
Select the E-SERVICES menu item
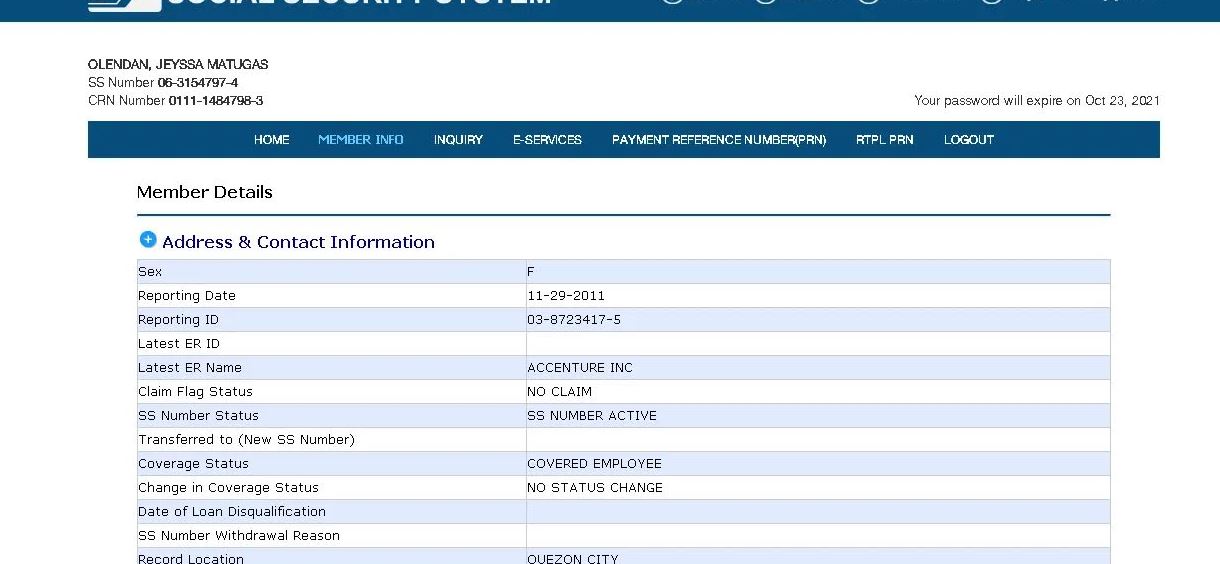tap(547, 140)
